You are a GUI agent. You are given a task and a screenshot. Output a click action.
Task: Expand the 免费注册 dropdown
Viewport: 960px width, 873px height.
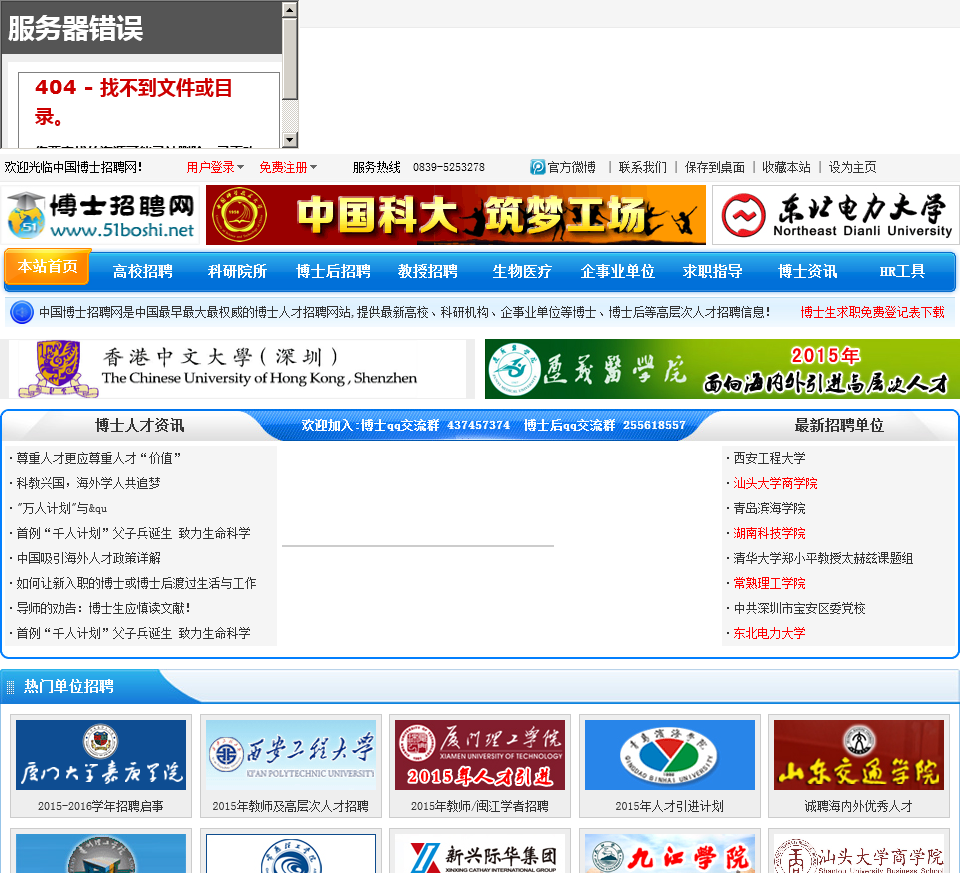[x=288, y=167]
